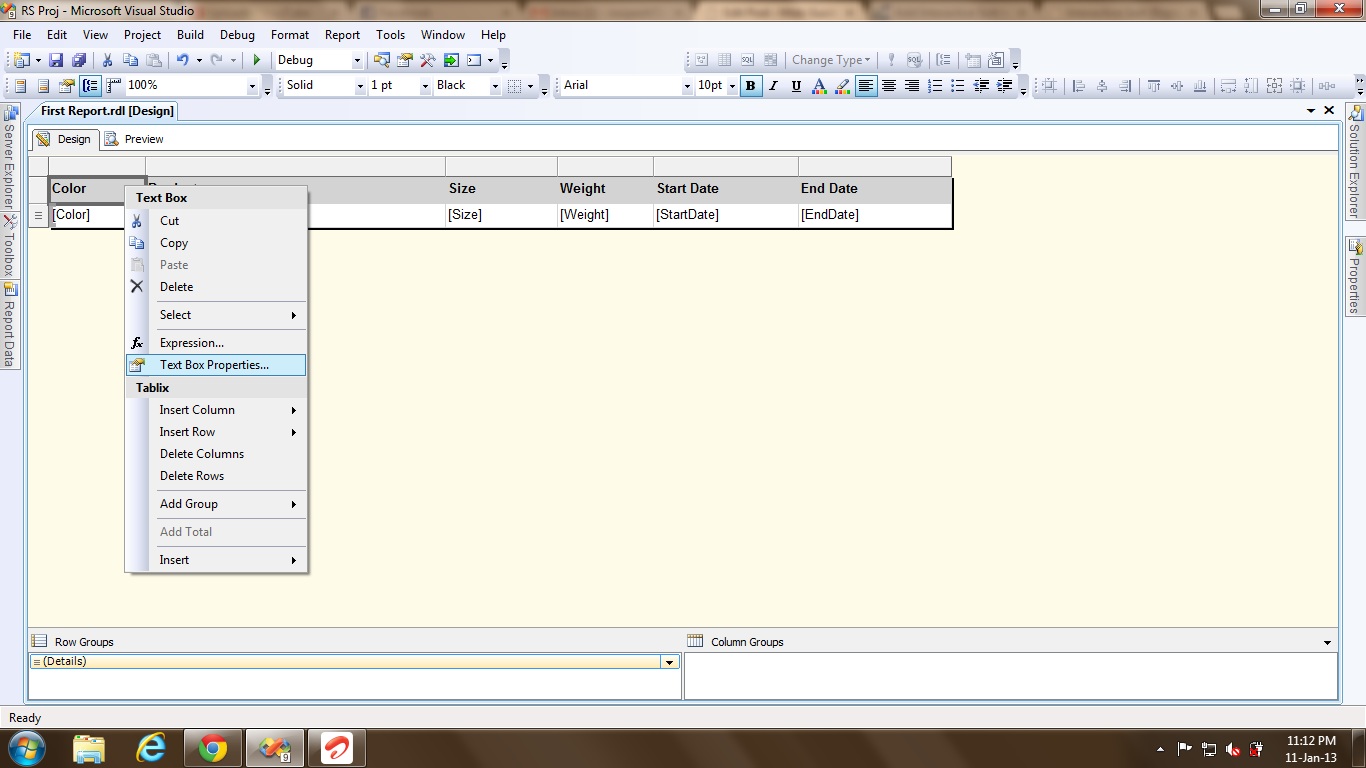Open the (Details) row group dropdown arrow
1366x768 pixels.
tap(669, 662)
